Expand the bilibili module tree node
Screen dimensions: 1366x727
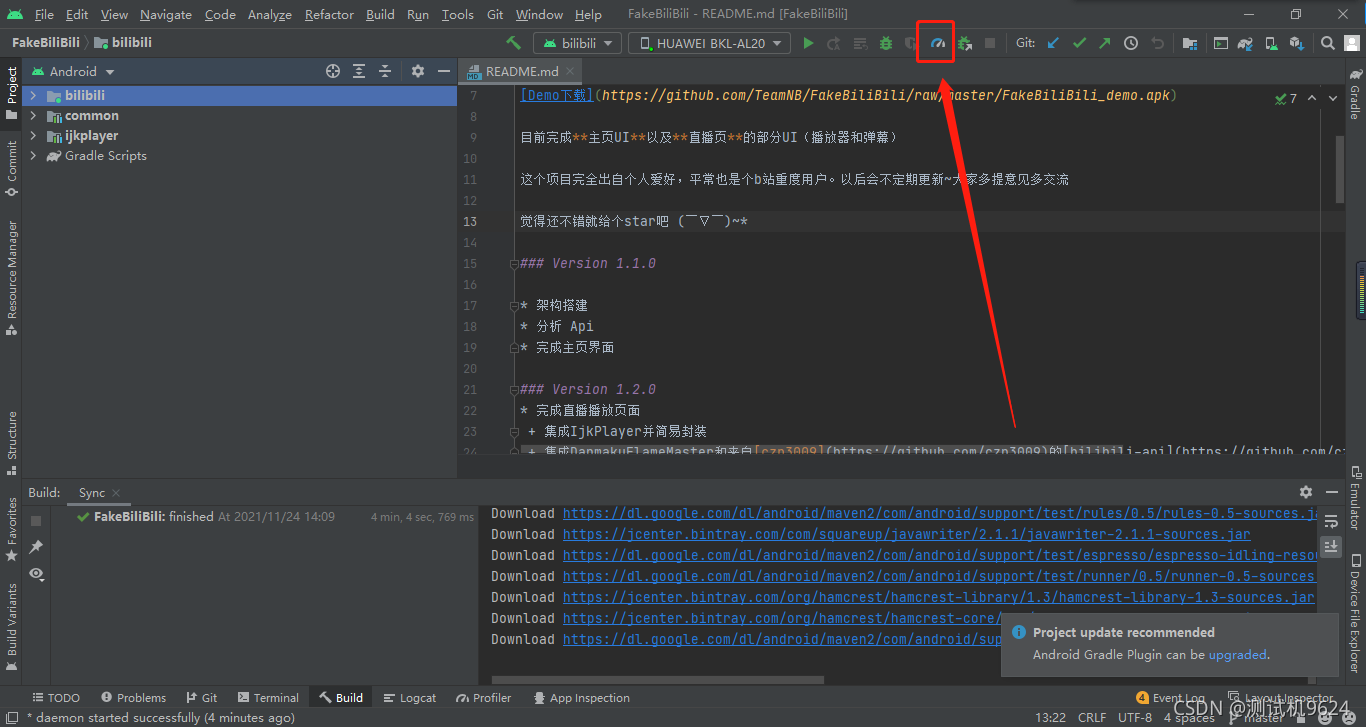pos(33,96)
